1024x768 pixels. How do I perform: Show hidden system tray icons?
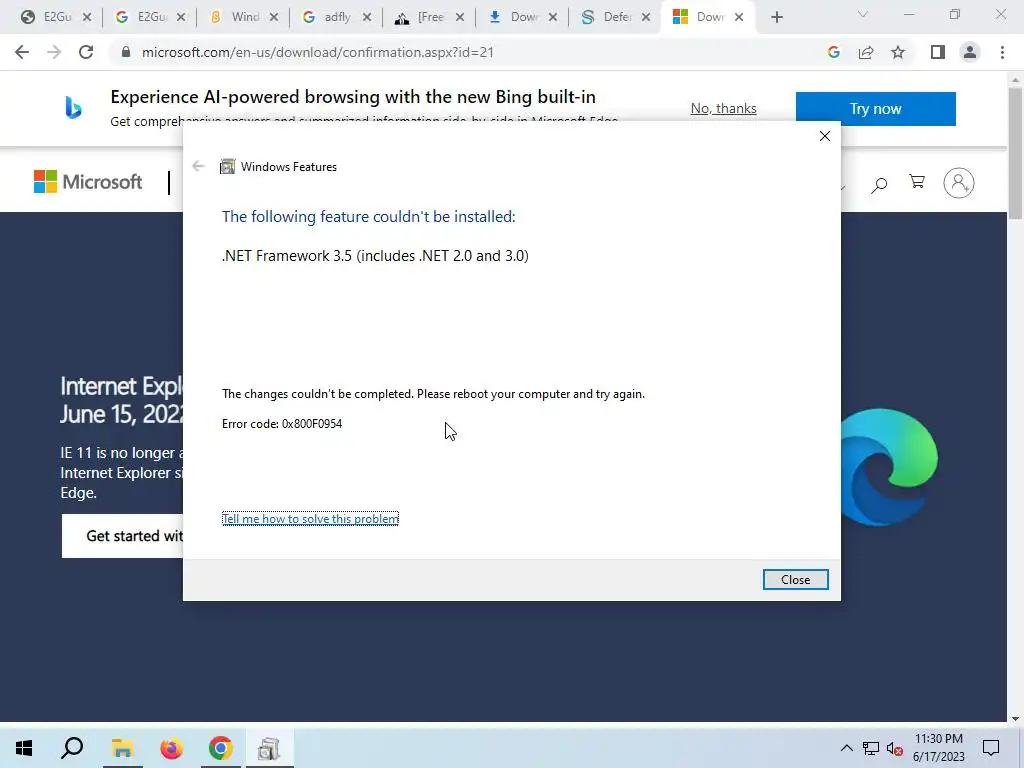pyautogui.click(x=846, y=748)
